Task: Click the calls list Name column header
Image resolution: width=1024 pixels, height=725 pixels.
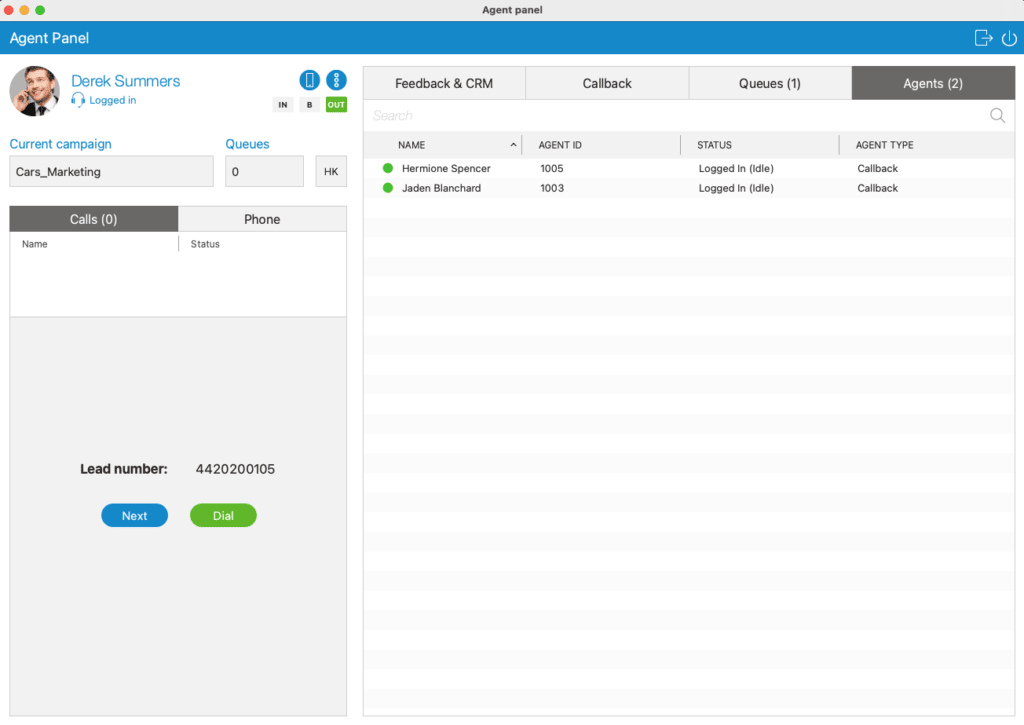Action: point(35,244)
